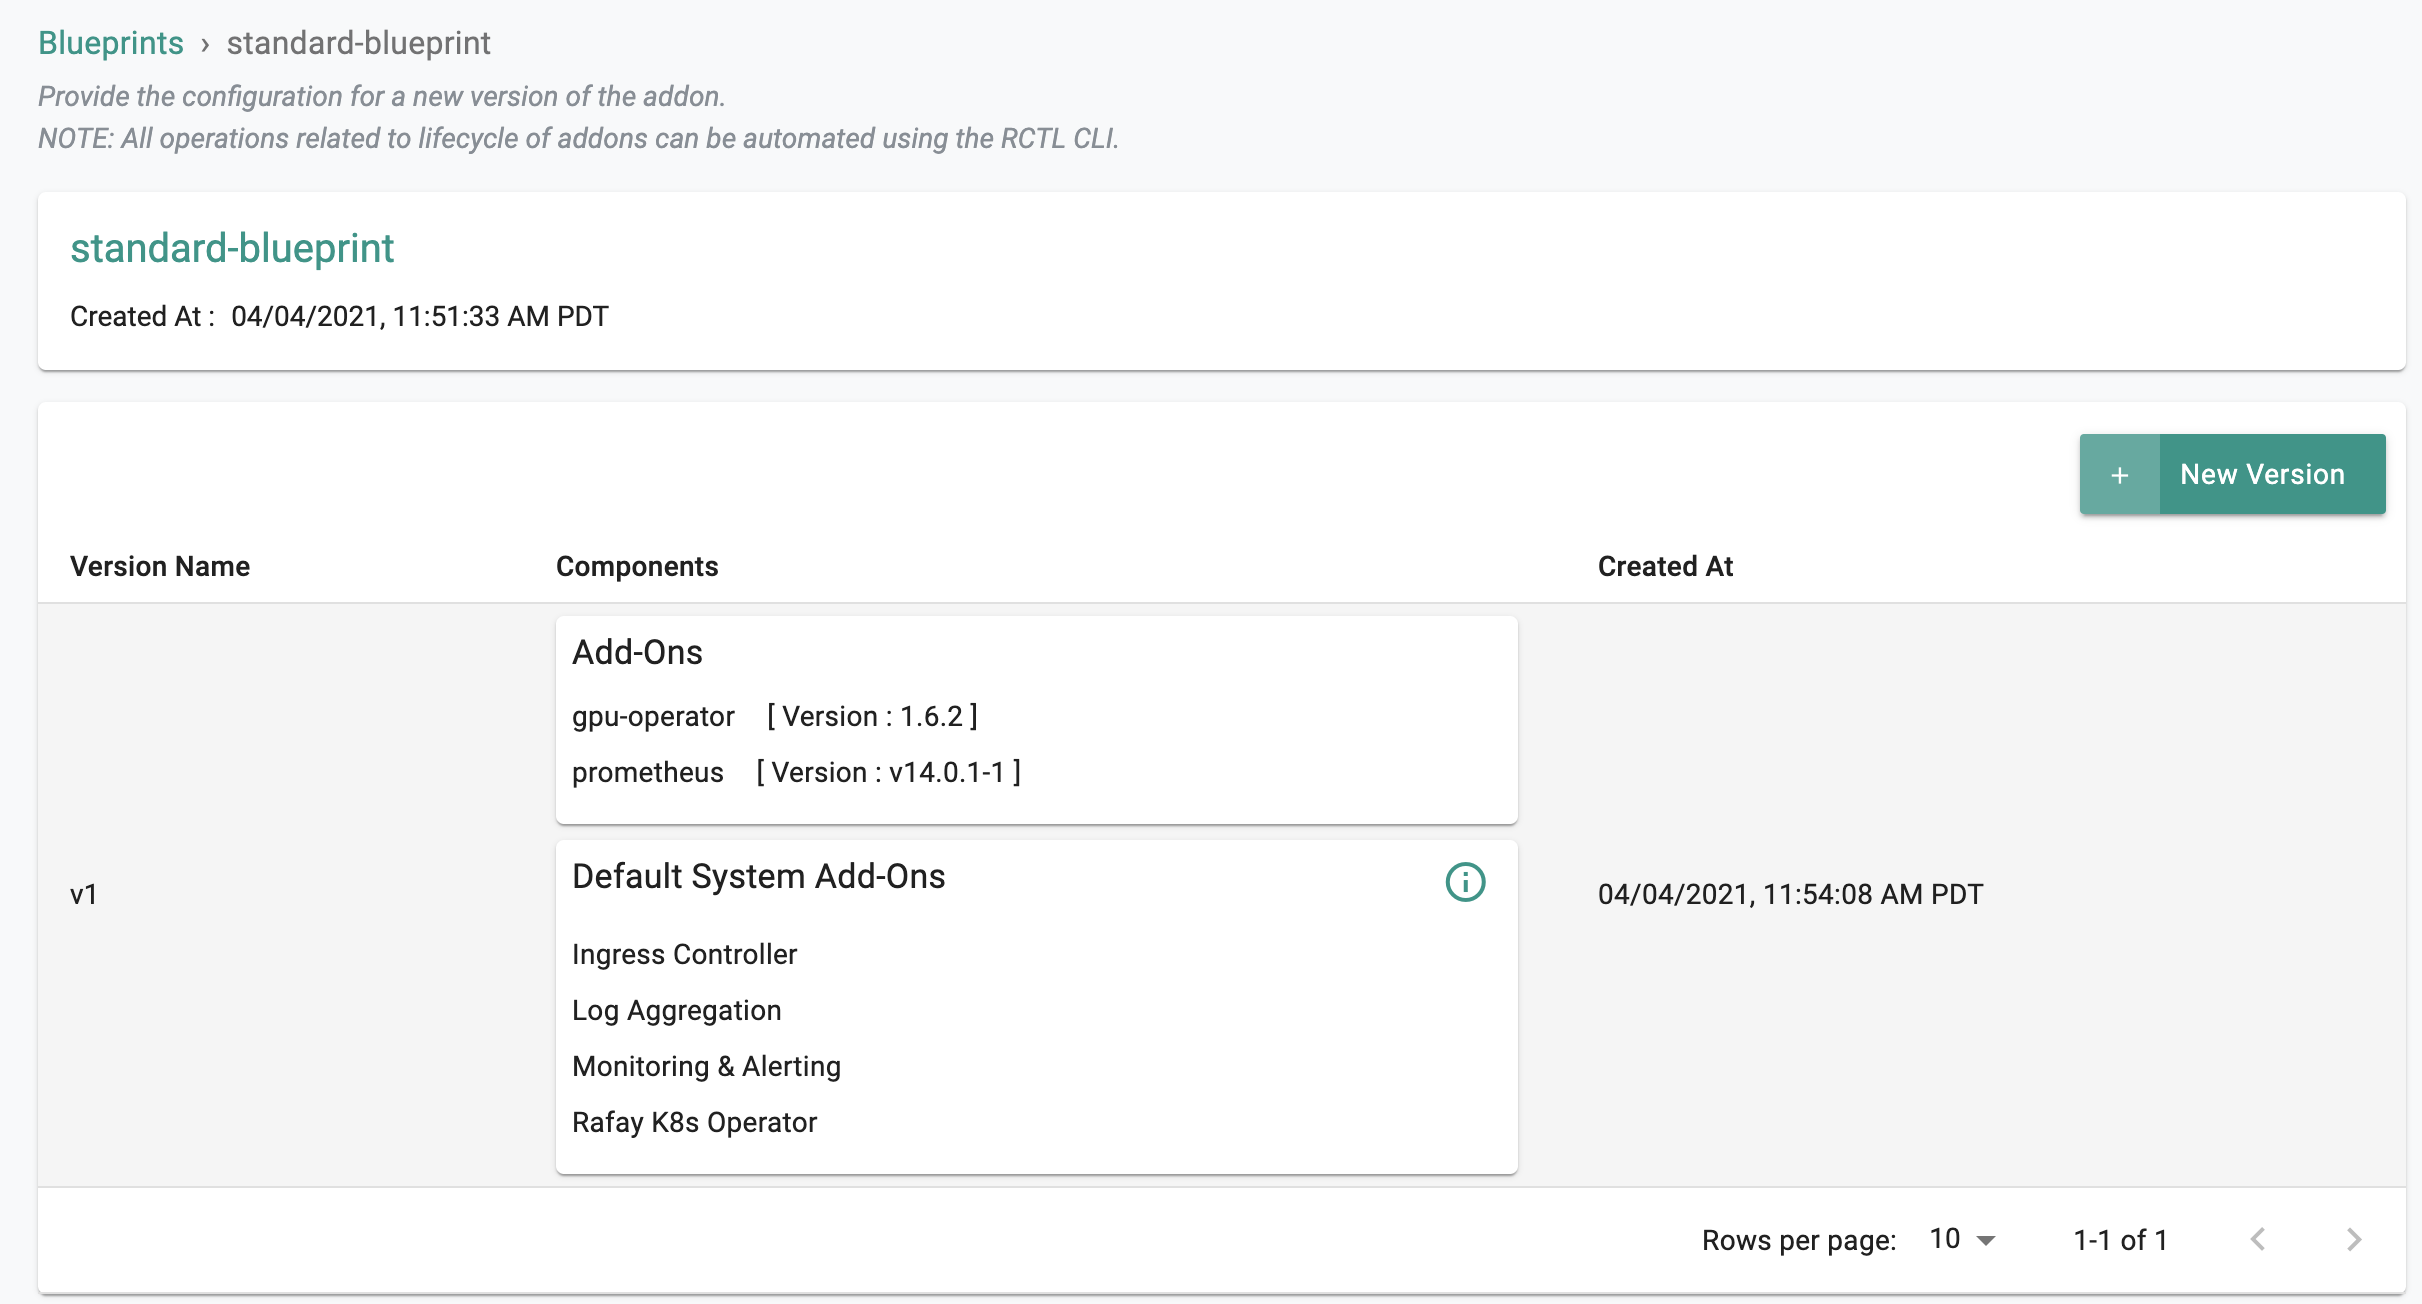The width and height of the screenshot is (2422, 1304).
Task: Click the plus icon on New Version
Action: (2119, 475)
